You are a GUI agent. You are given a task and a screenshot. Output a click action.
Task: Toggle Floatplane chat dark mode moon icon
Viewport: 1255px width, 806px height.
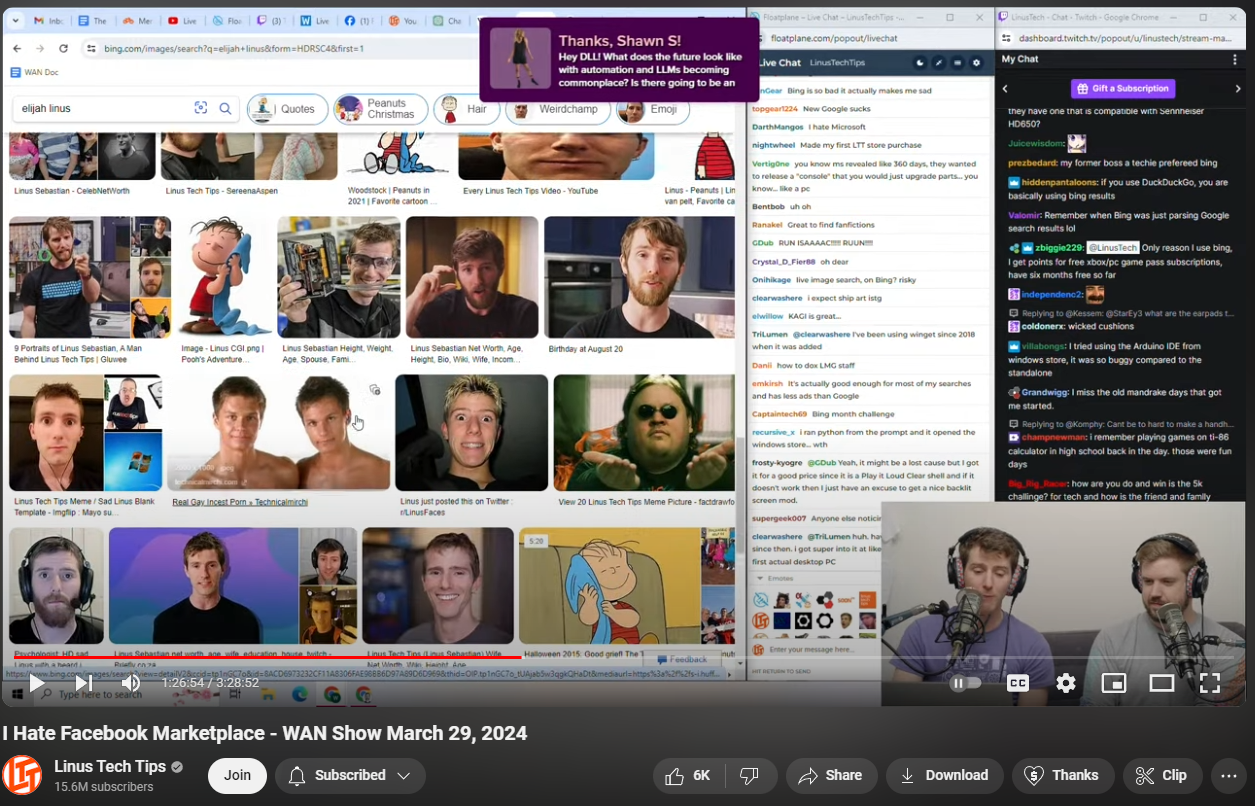[921, 62]
